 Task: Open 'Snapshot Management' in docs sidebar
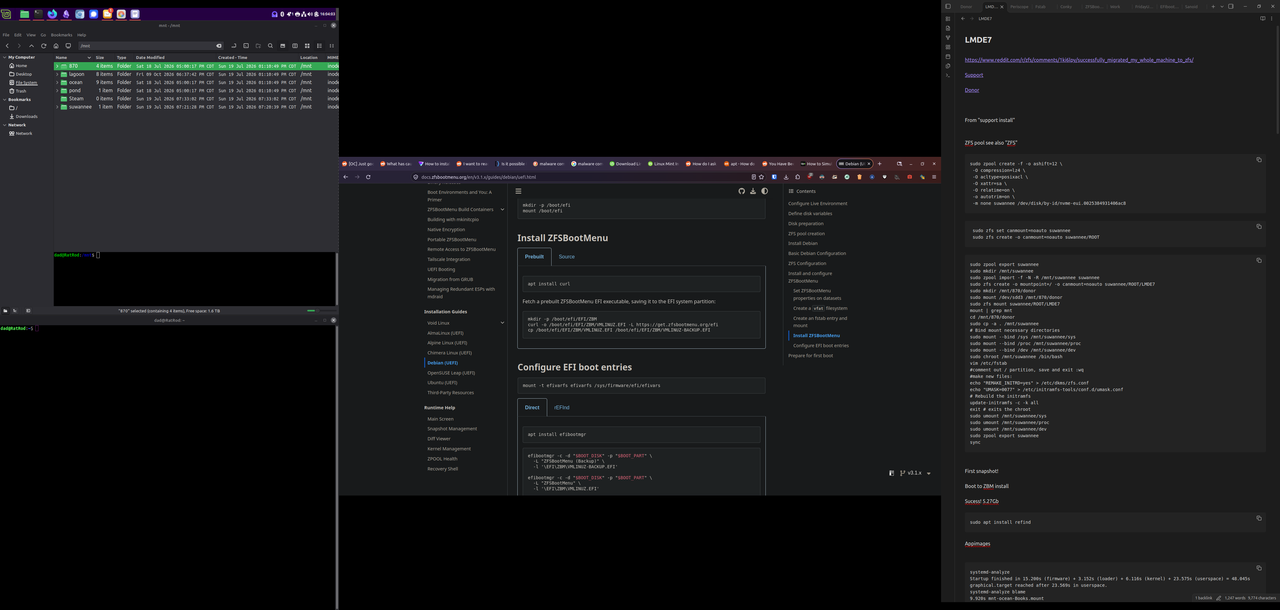click(452, 429)
